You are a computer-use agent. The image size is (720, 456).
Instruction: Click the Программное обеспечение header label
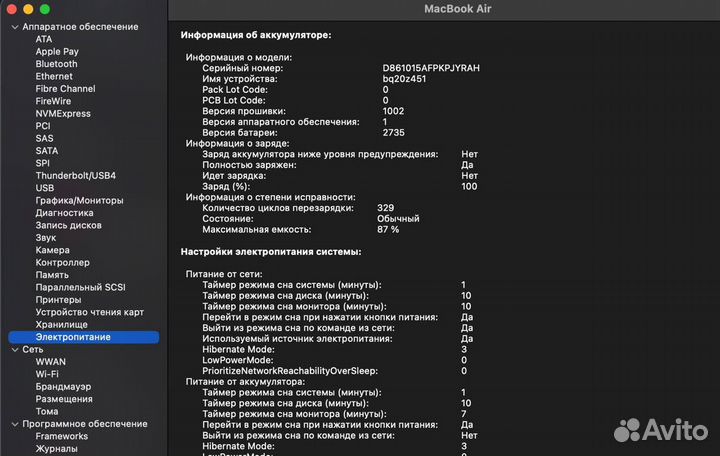coord(85,424)
